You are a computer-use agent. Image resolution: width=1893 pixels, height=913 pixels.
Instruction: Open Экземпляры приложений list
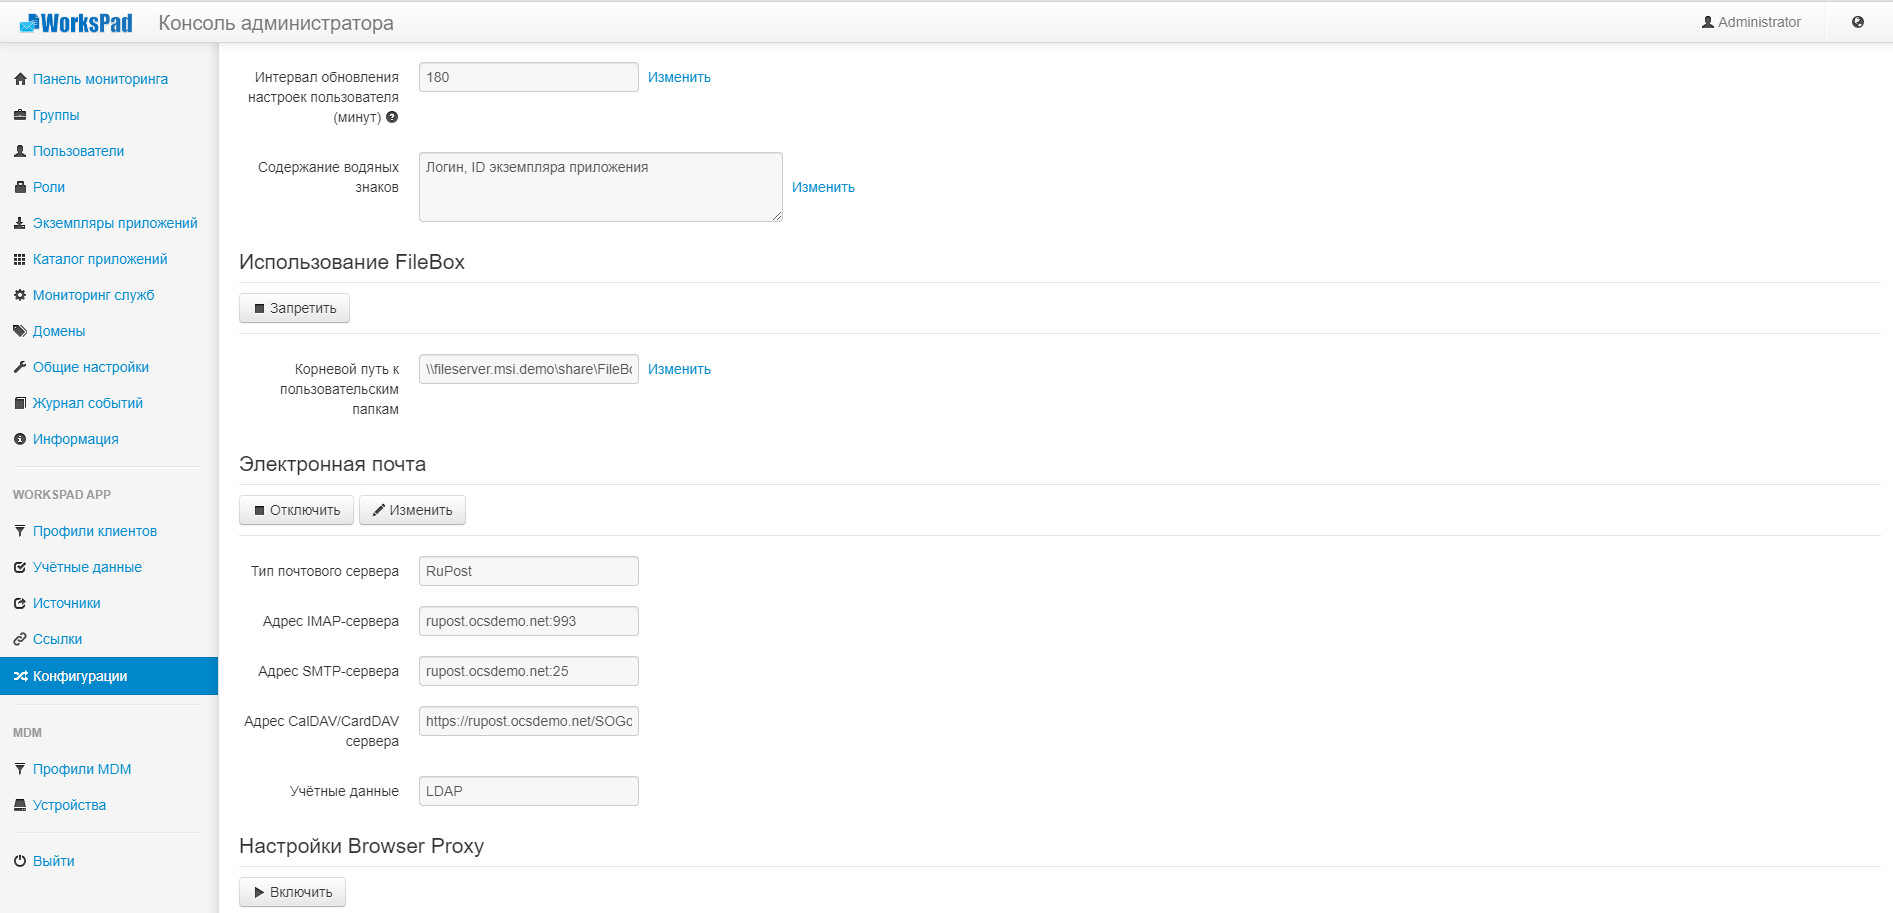115,223
